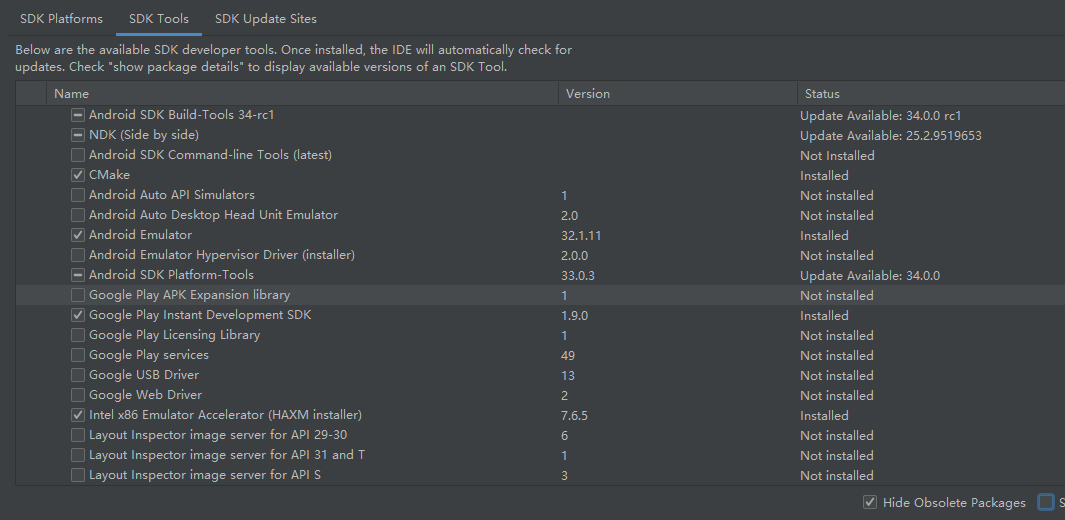Enable Android SDK Command-line Tools checkbox
This screenshot has width=1065, height=520.
(78, 155)
